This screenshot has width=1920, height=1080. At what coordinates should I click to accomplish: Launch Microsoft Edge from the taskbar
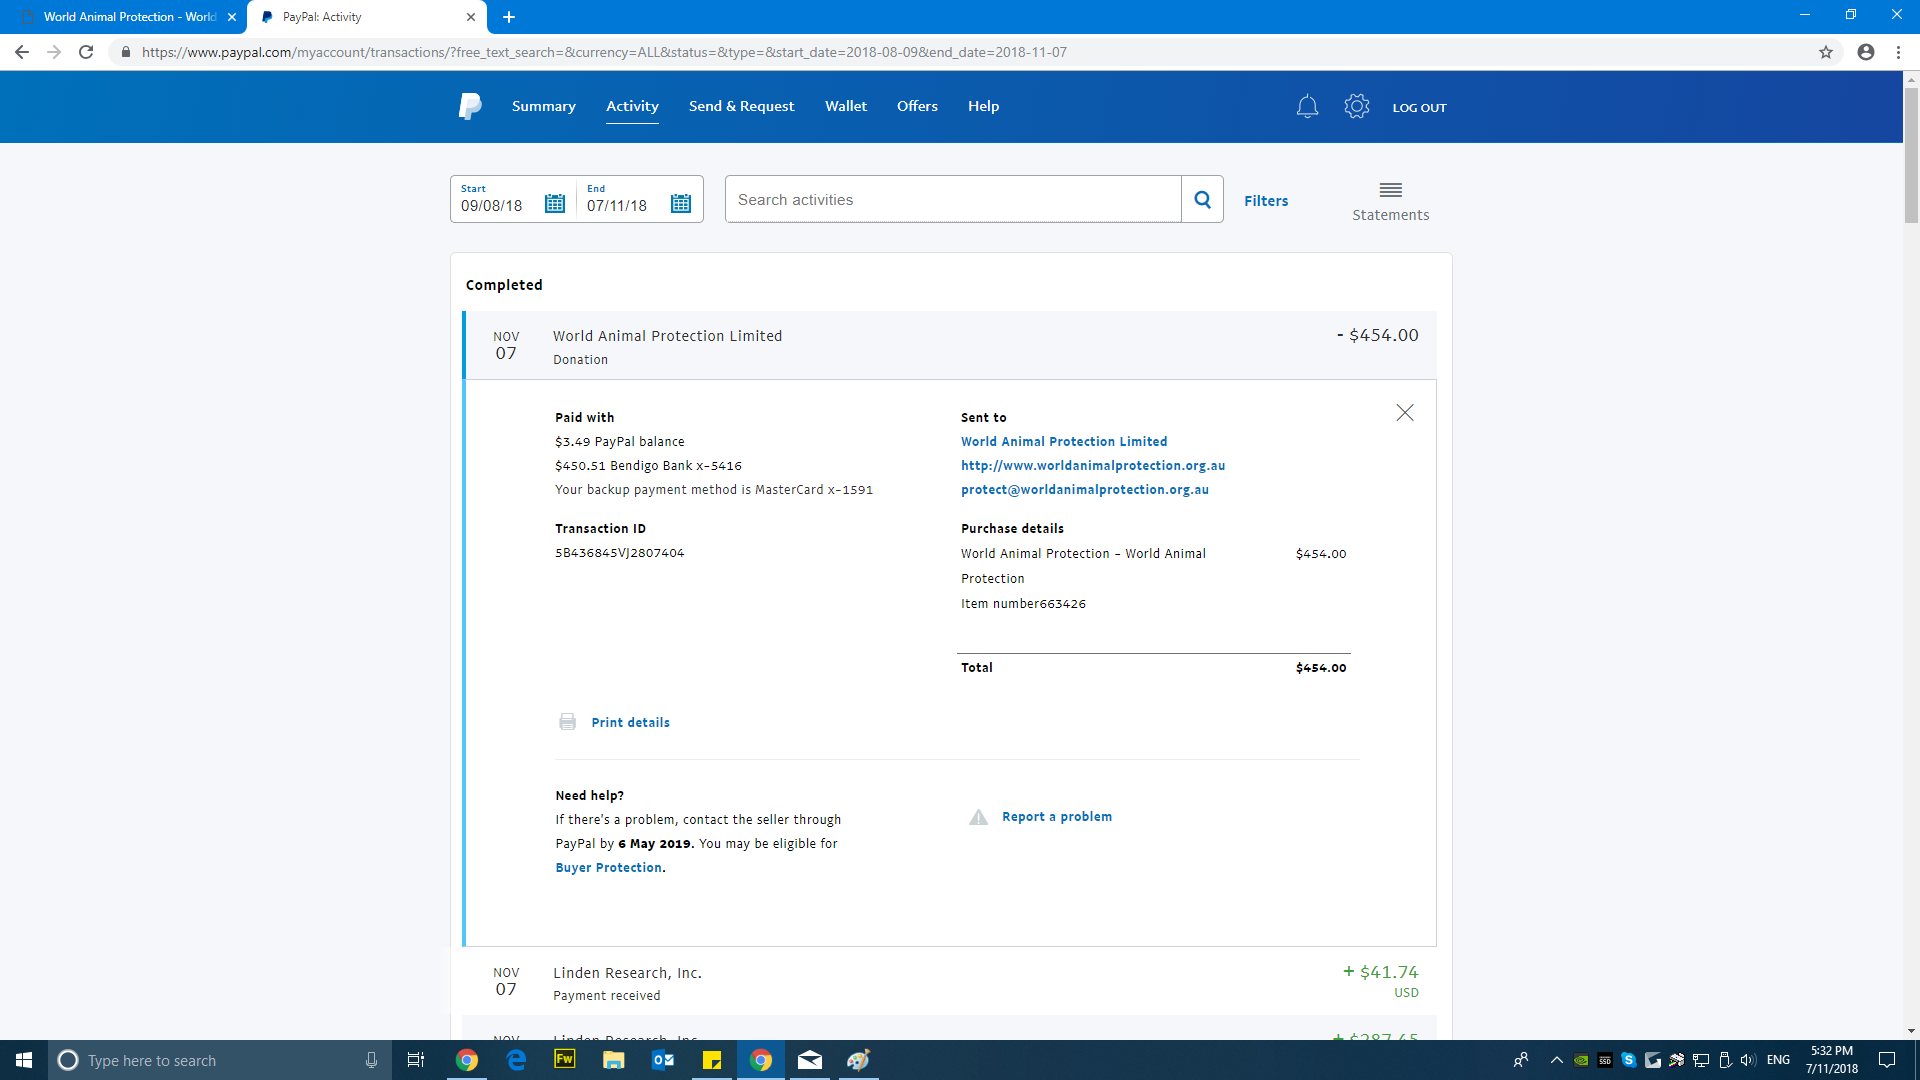pyautogui.click(x=516, y=1060)
